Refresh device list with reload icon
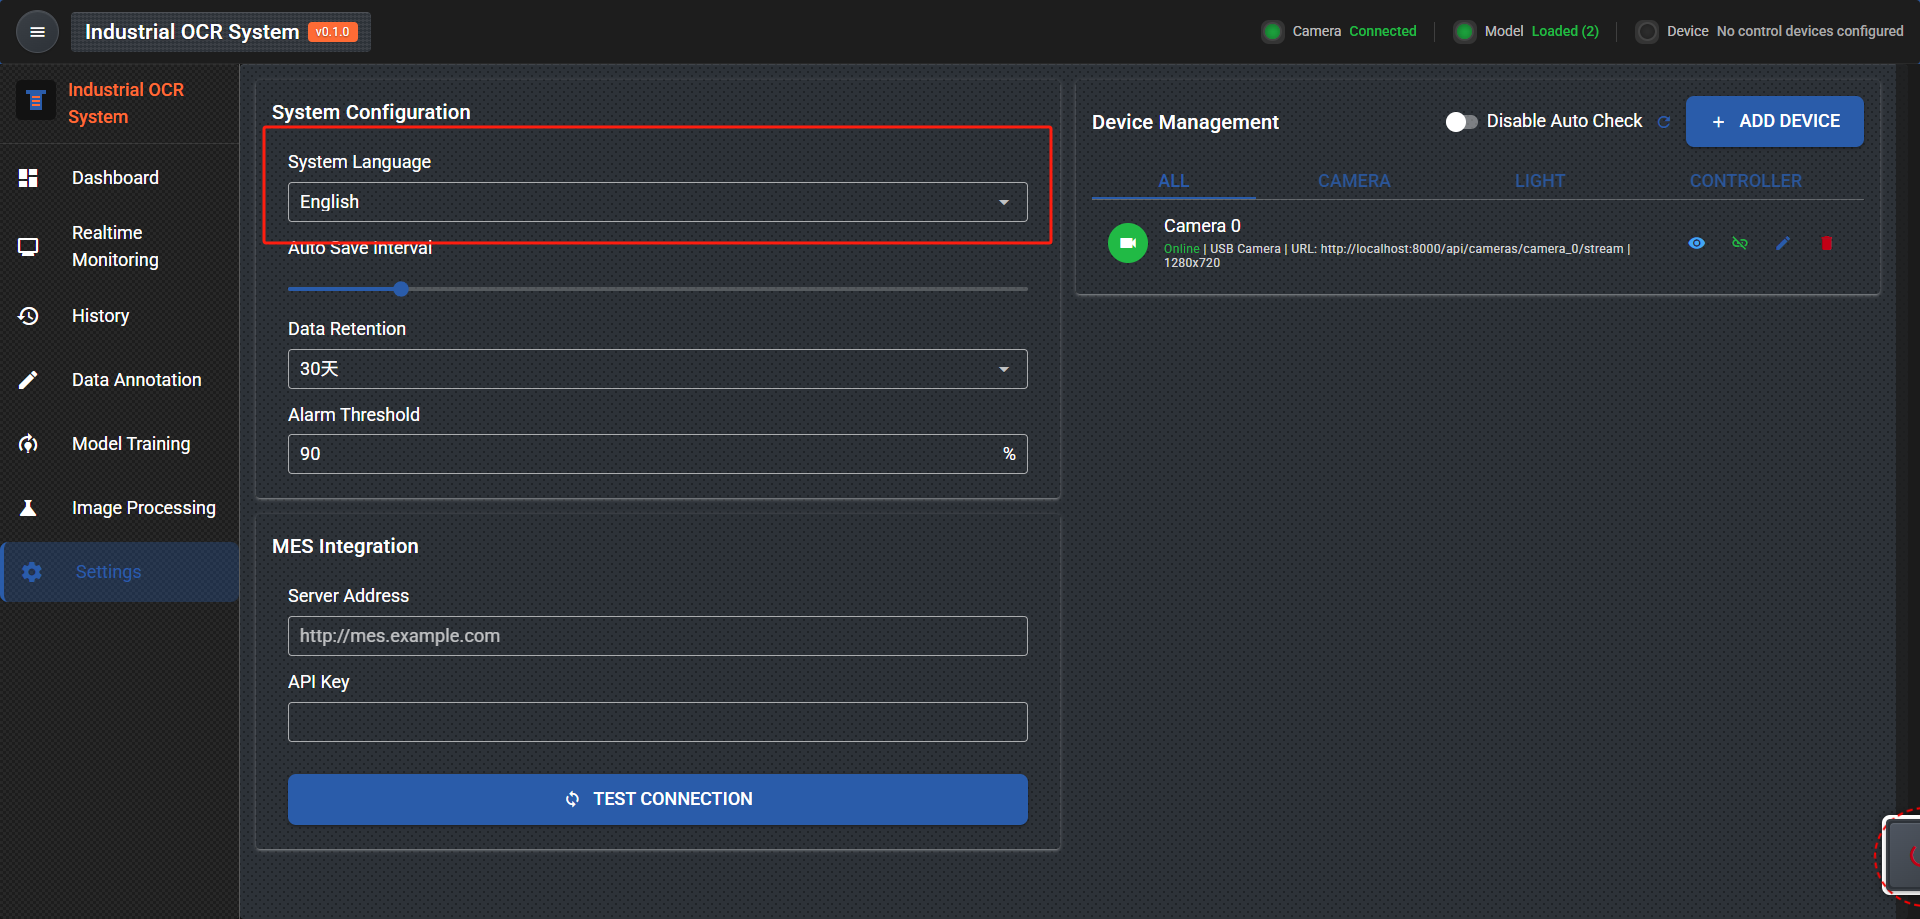 click(x=1664, y=122)
